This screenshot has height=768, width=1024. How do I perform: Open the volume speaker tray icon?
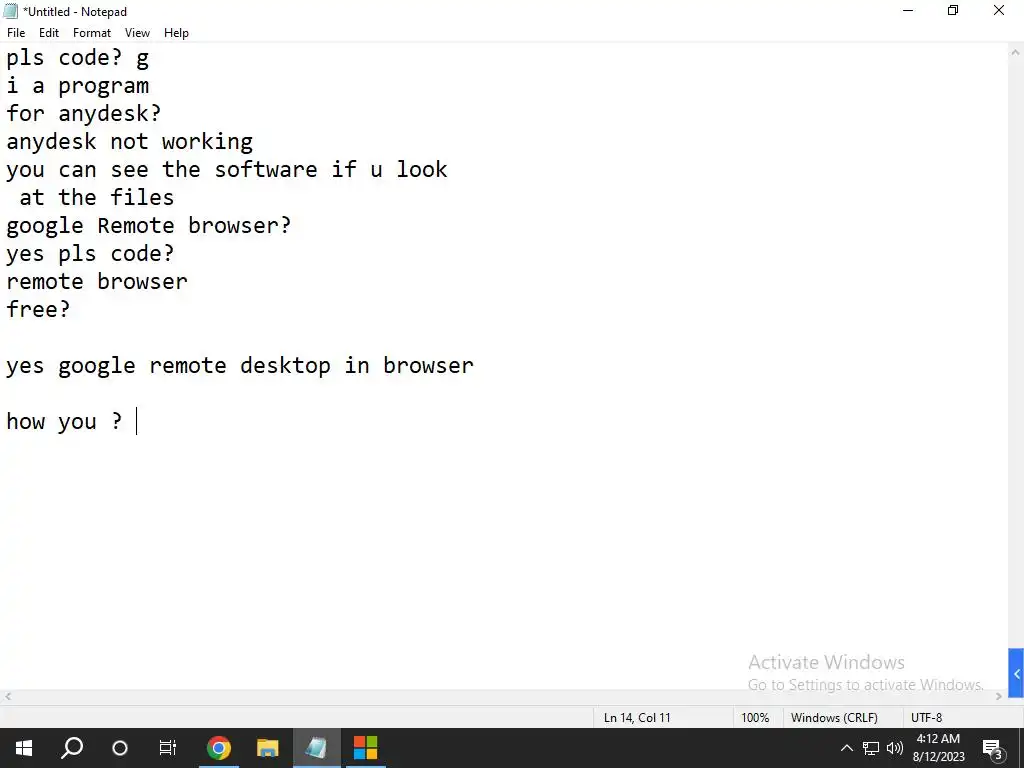pos(895,748)
